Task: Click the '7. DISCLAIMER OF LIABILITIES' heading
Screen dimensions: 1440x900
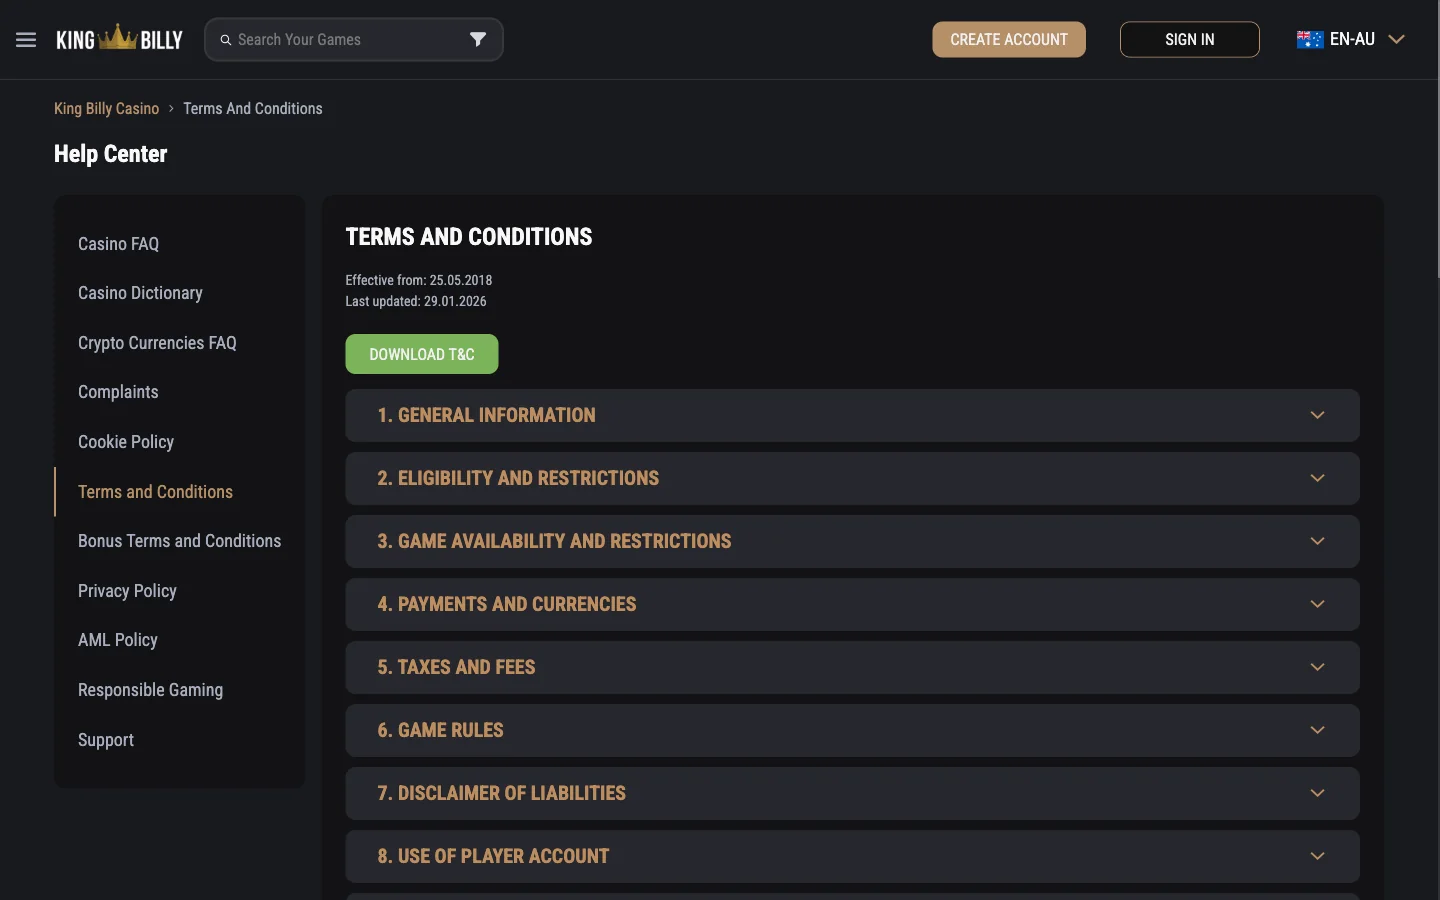Action: click(501, 793)
